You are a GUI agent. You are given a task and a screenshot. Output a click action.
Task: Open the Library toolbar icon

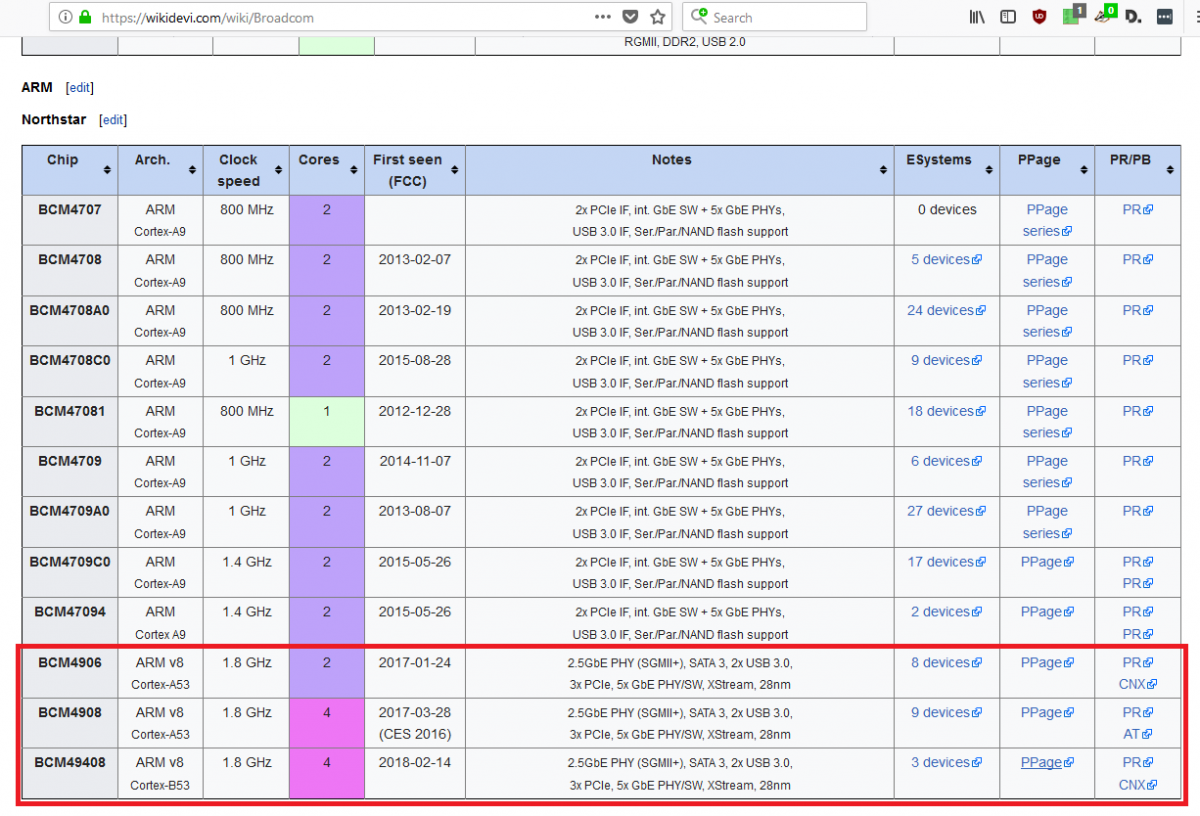pos(978,17)
